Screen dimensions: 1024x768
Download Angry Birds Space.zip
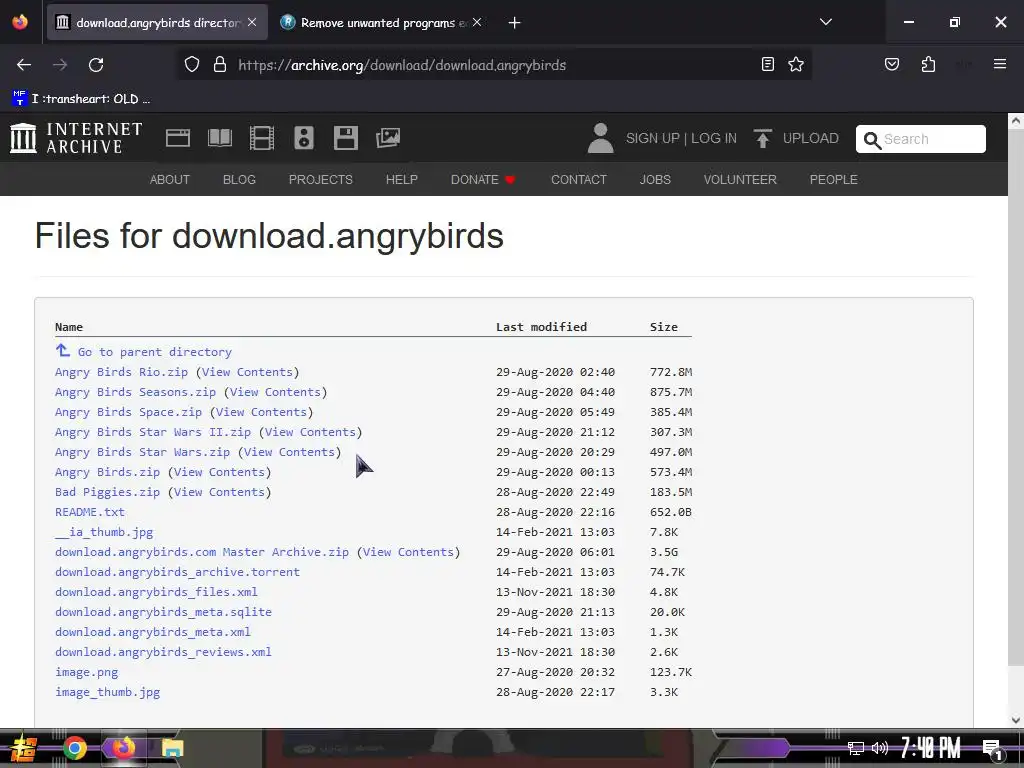click(x=129, y=412)
